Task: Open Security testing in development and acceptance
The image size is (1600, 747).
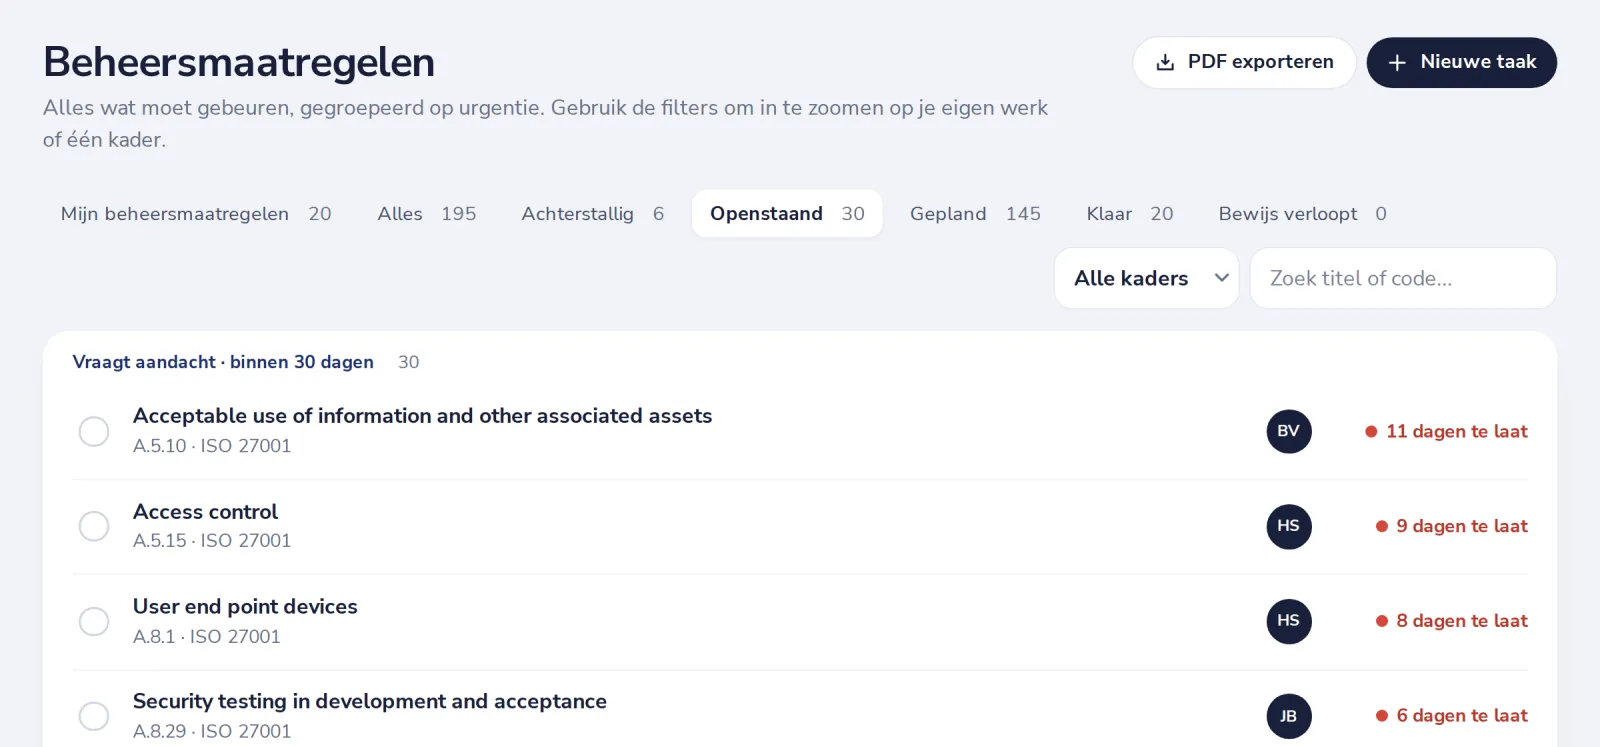Action: [x=370, y=702]
